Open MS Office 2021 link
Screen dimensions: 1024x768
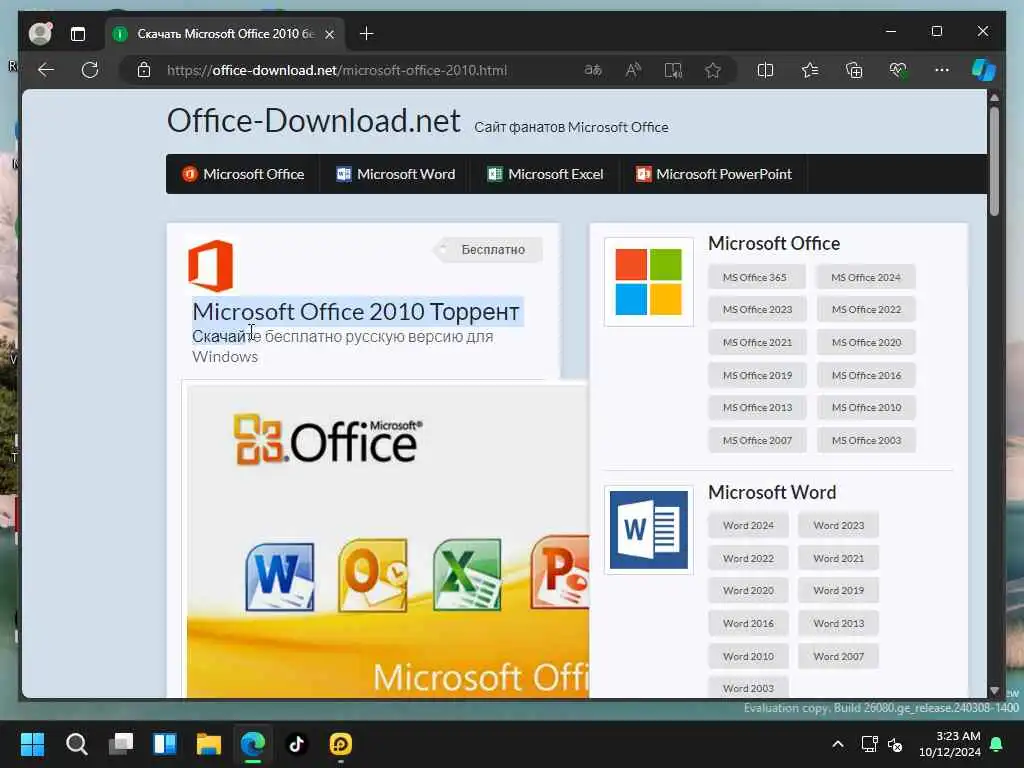[x=758, y=342]
